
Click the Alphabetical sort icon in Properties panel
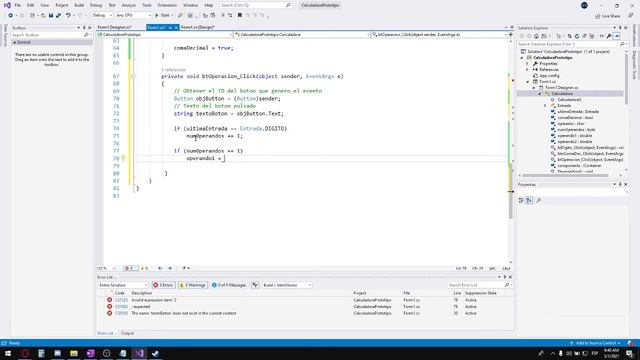click(529, 200)
